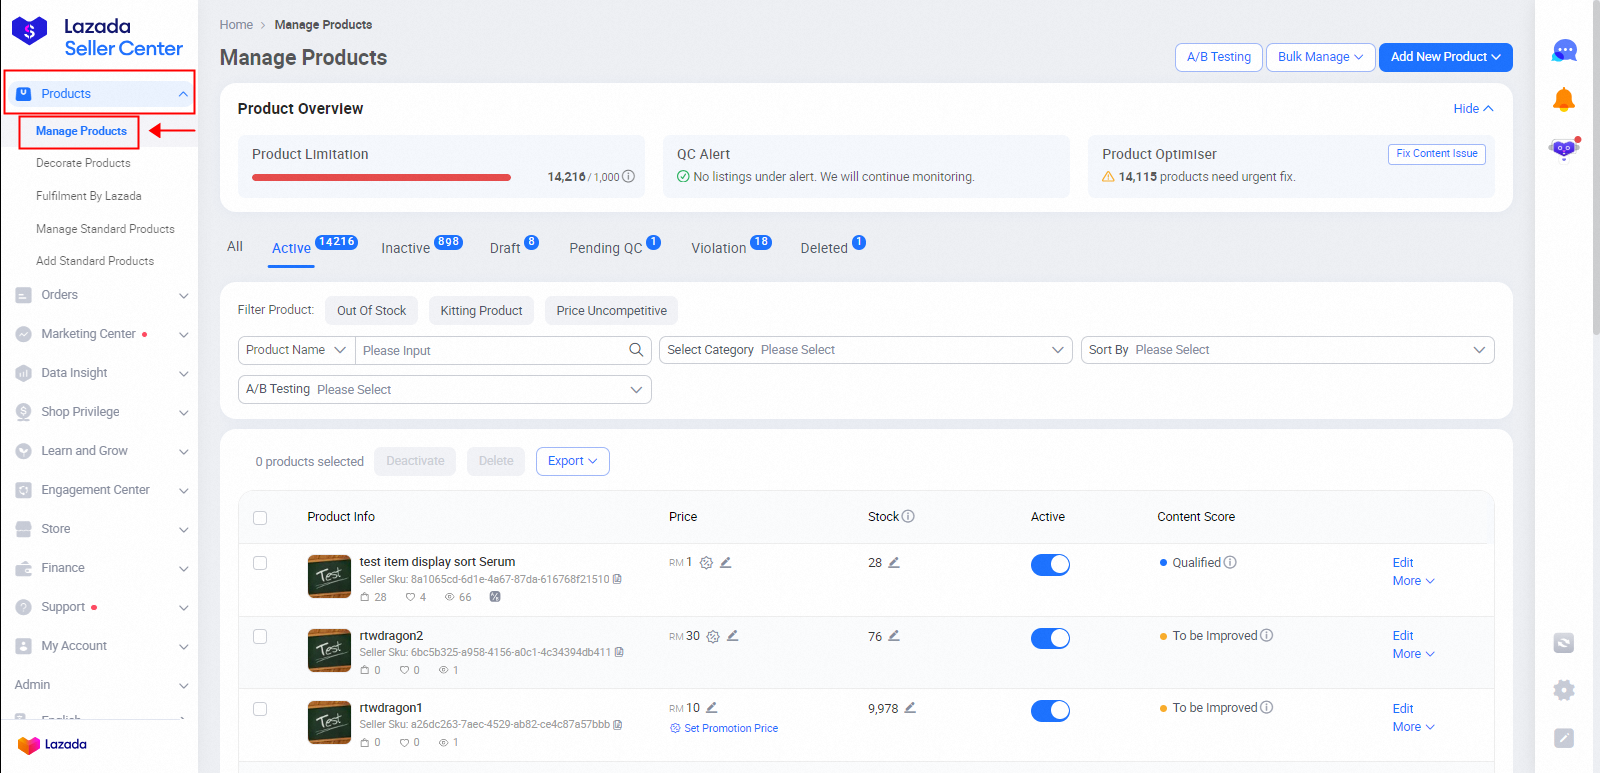
Task: Copy seller SKU of rtwdragon1
Action: pyautogui.click(x=618, y=725)
